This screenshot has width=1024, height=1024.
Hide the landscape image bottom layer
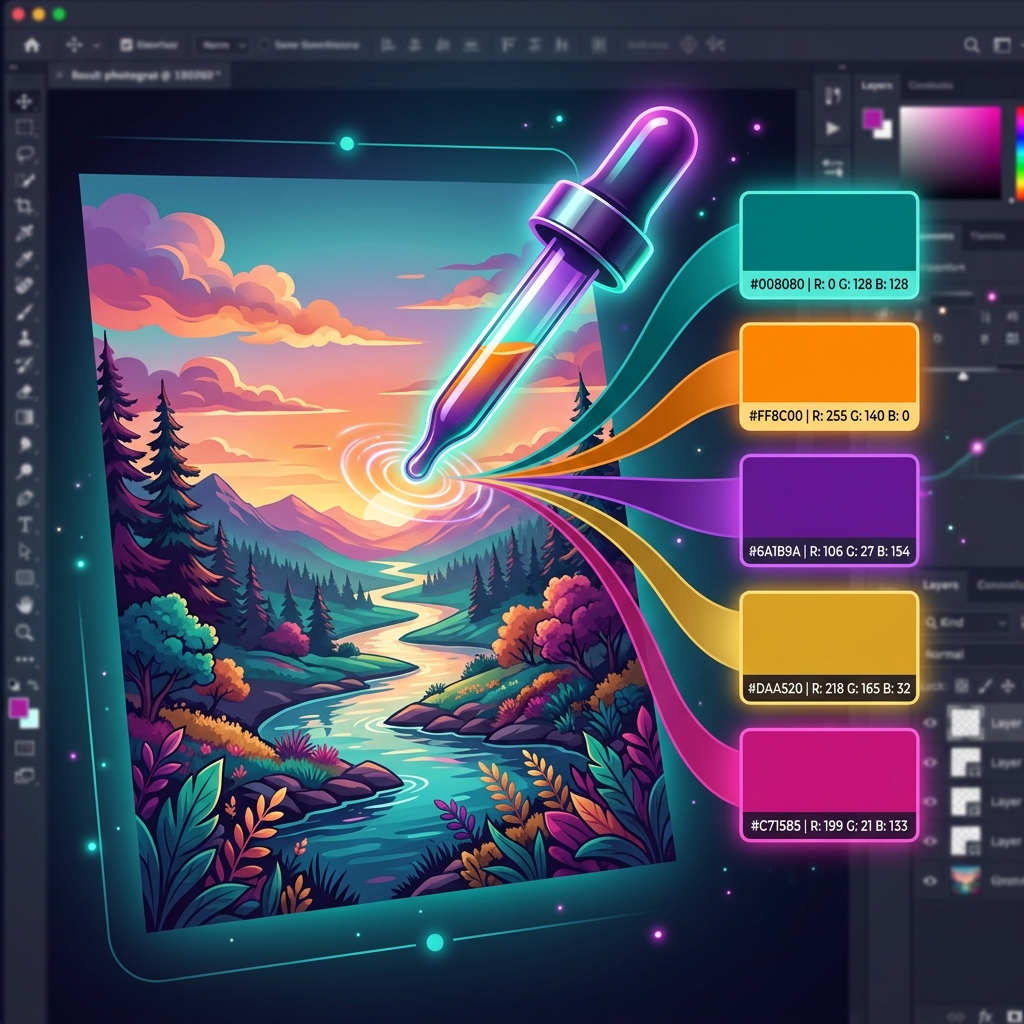coord(930,880)
